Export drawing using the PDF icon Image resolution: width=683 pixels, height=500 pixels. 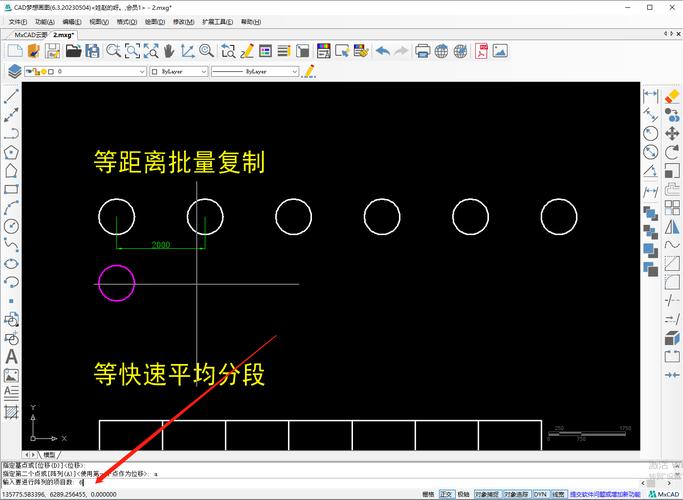(x=481, y=50)
